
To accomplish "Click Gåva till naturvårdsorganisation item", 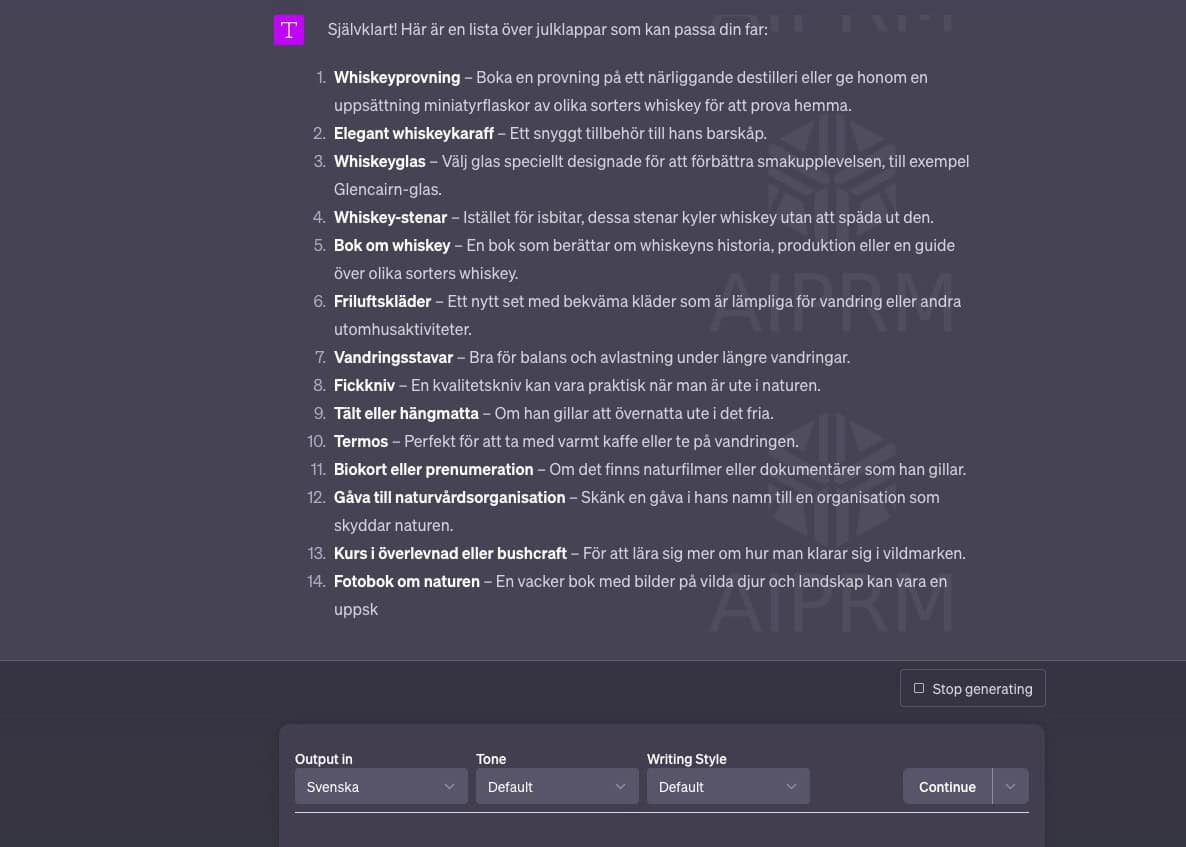I will point(449,497).
